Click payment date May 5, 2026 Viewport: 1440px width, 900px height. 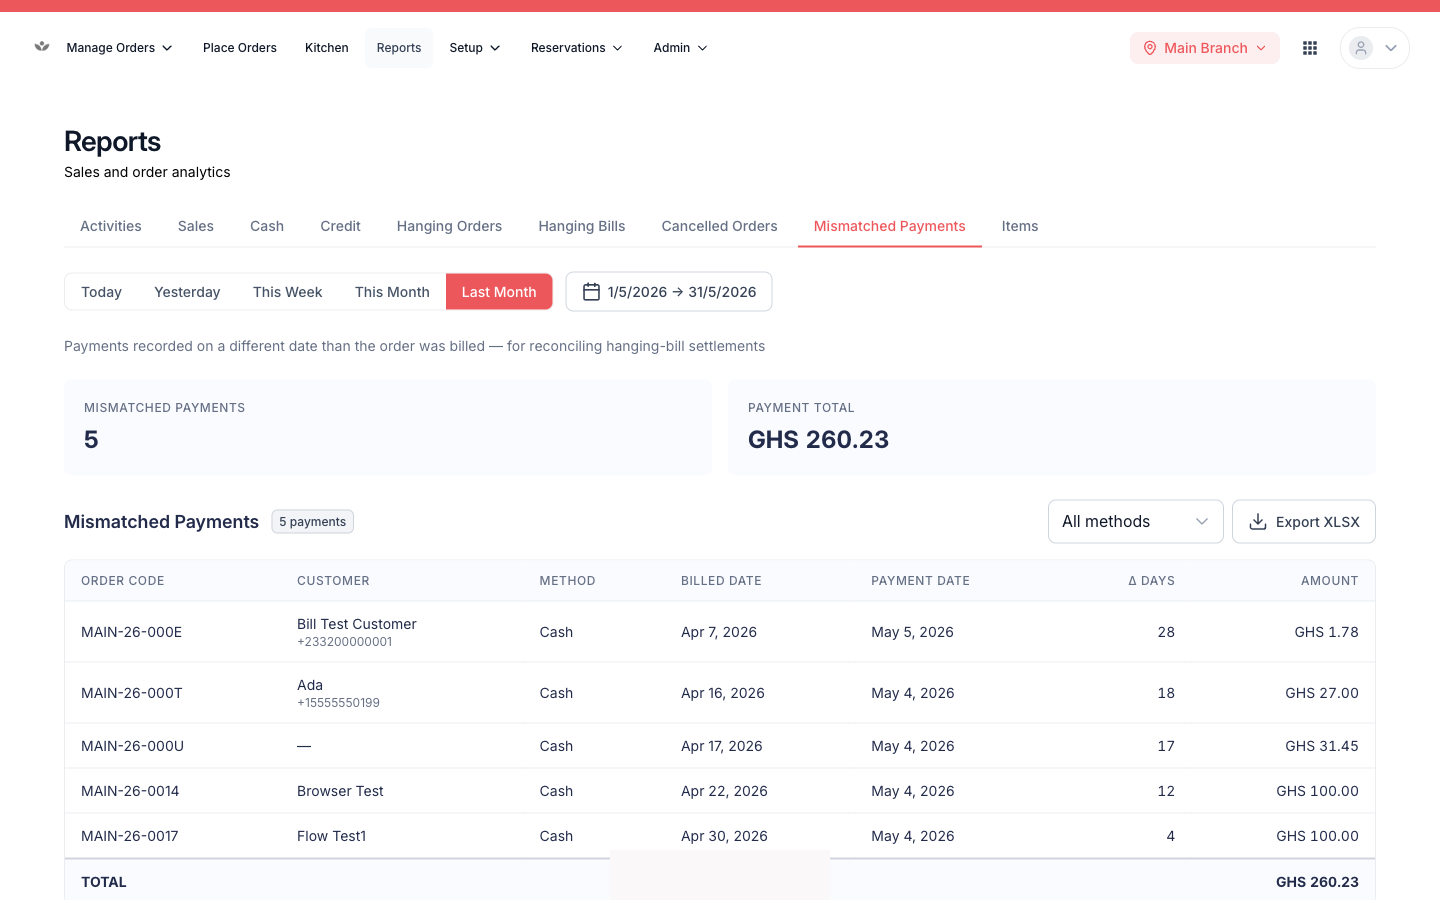click(x=912, y=632)
